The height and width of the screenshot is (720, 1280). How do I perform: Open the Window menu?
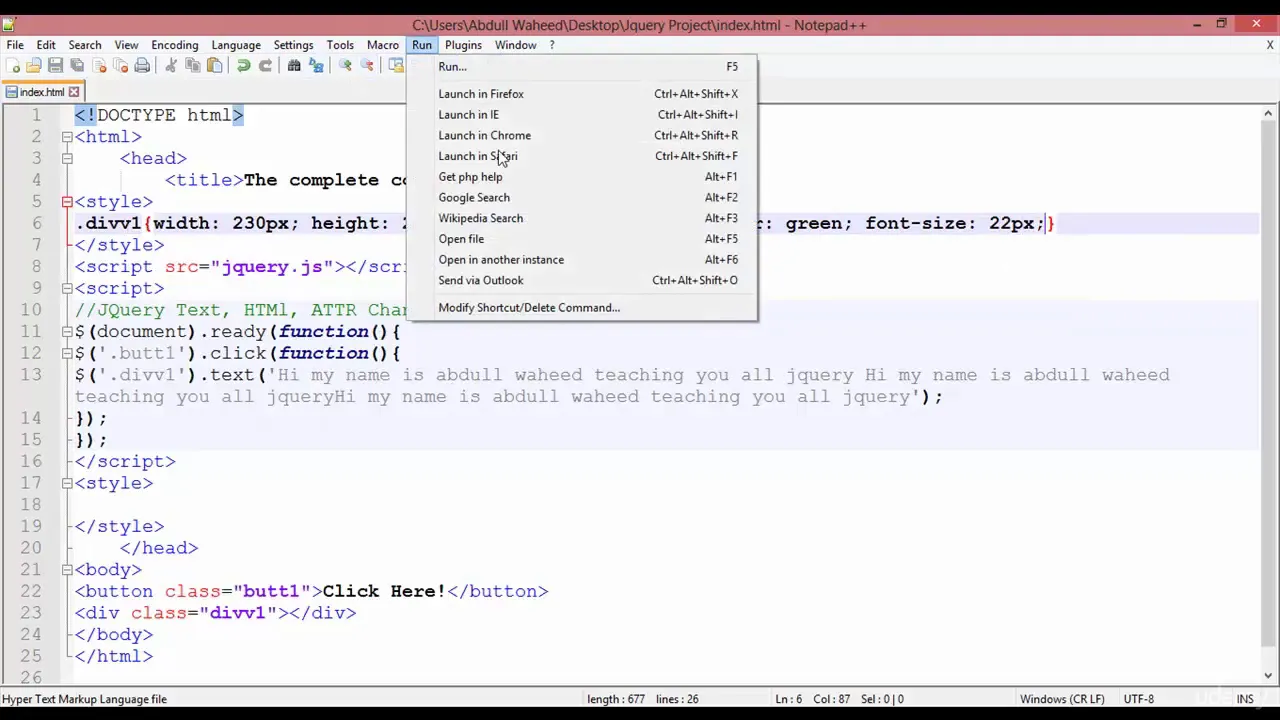tap(515, 45)
